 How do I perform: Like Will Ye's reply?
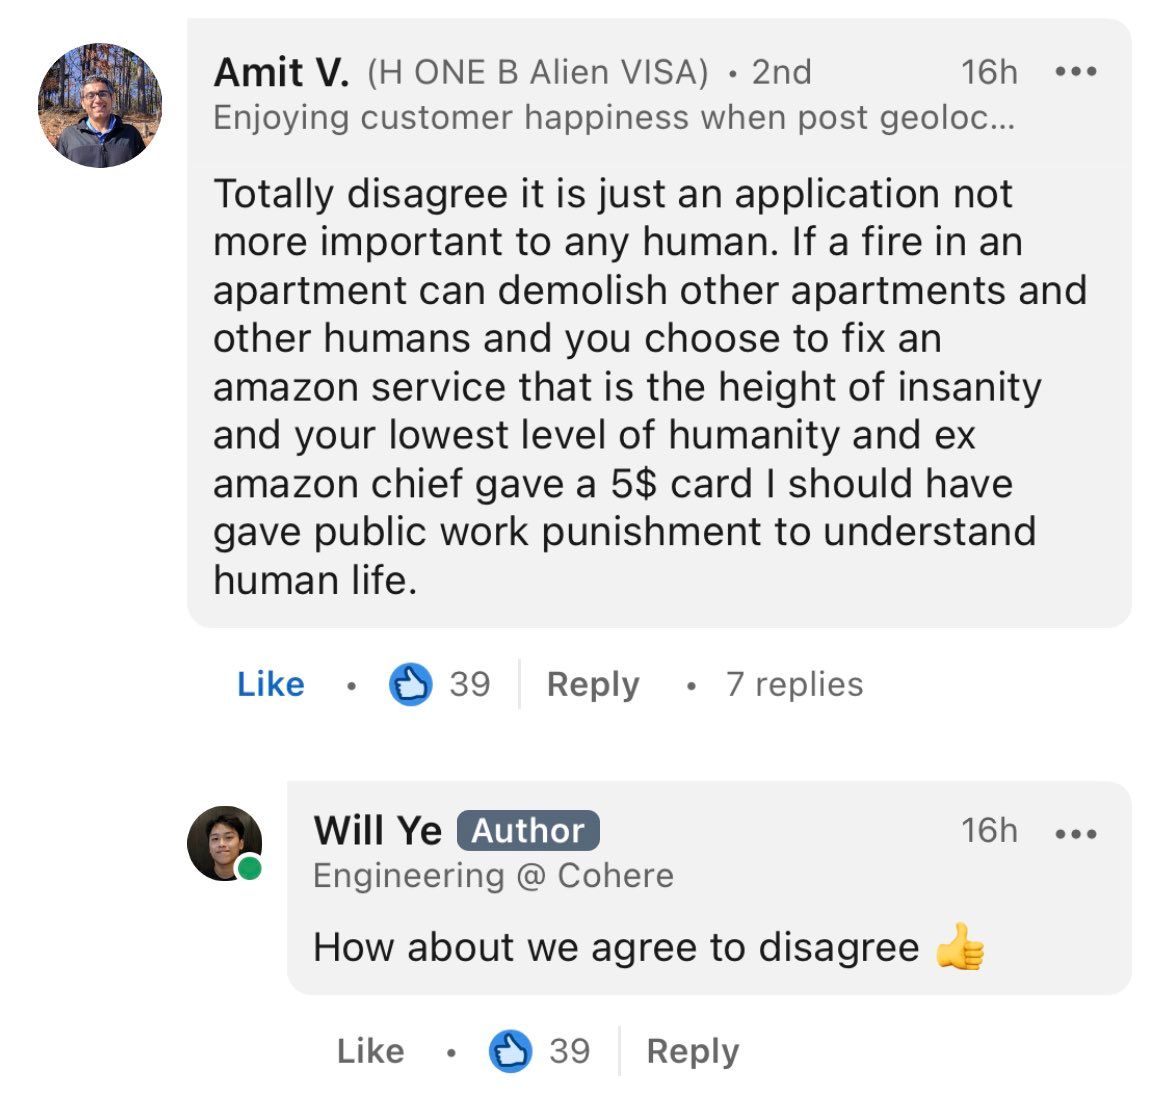click(371, 1051)
